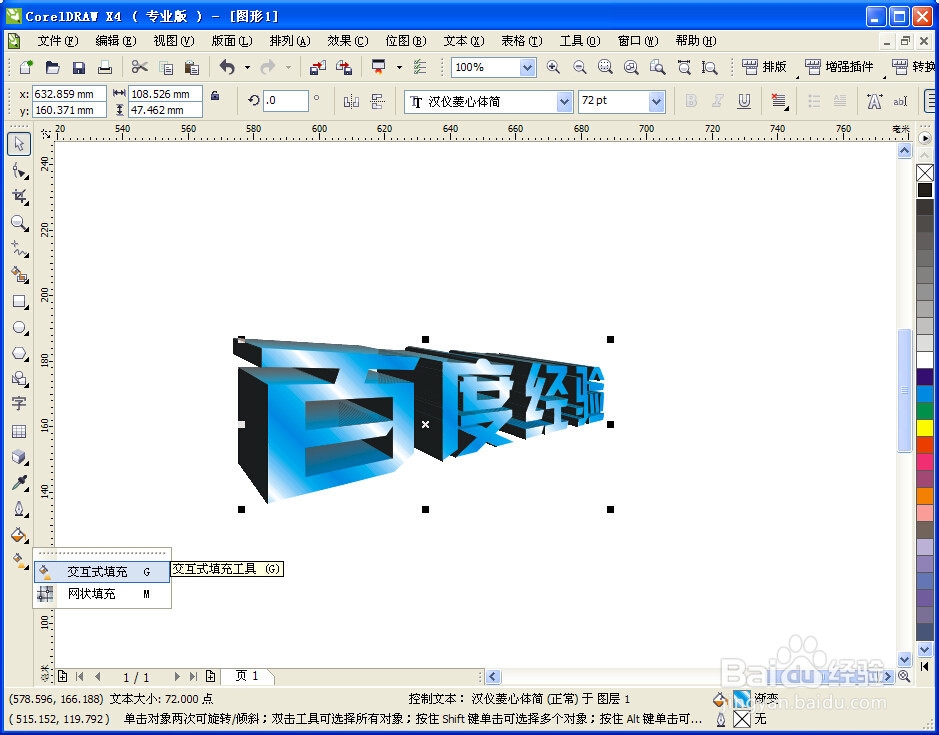Click the x position input field

(69, 94)
